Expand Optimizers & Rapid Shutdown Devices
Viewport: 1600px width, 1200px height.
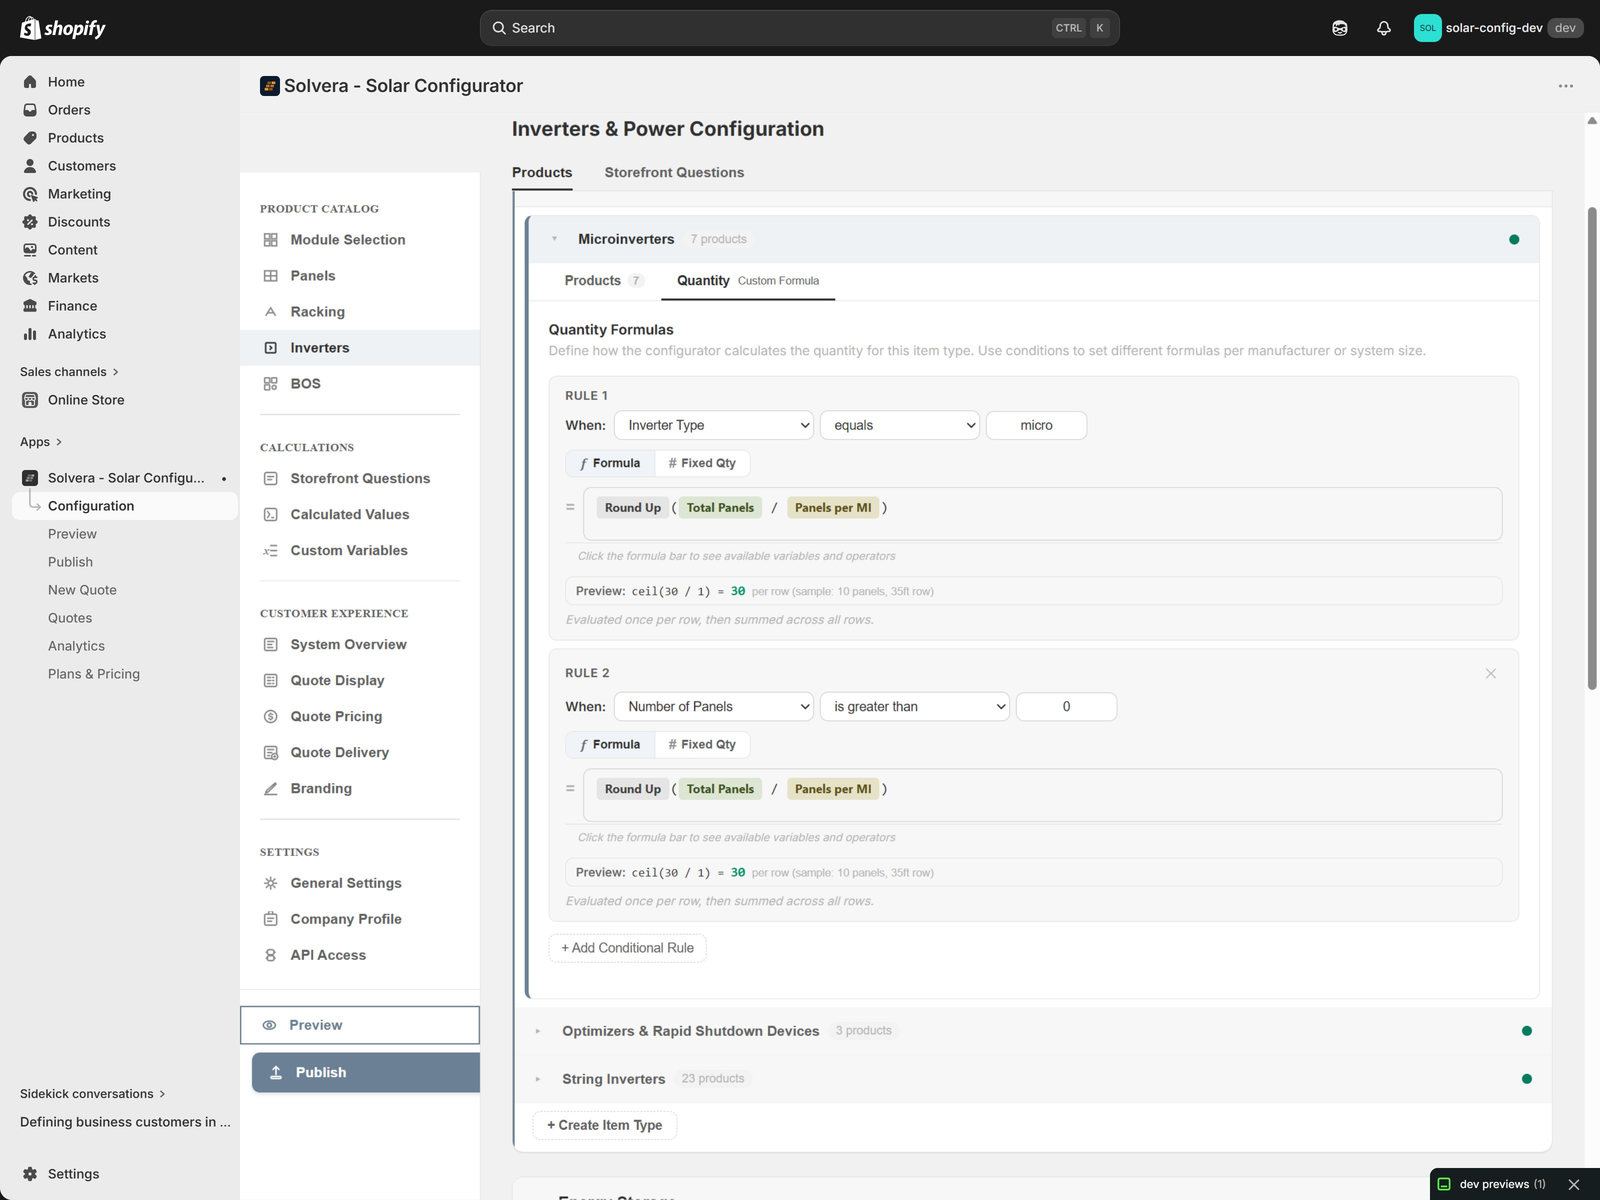(538, 1031)
